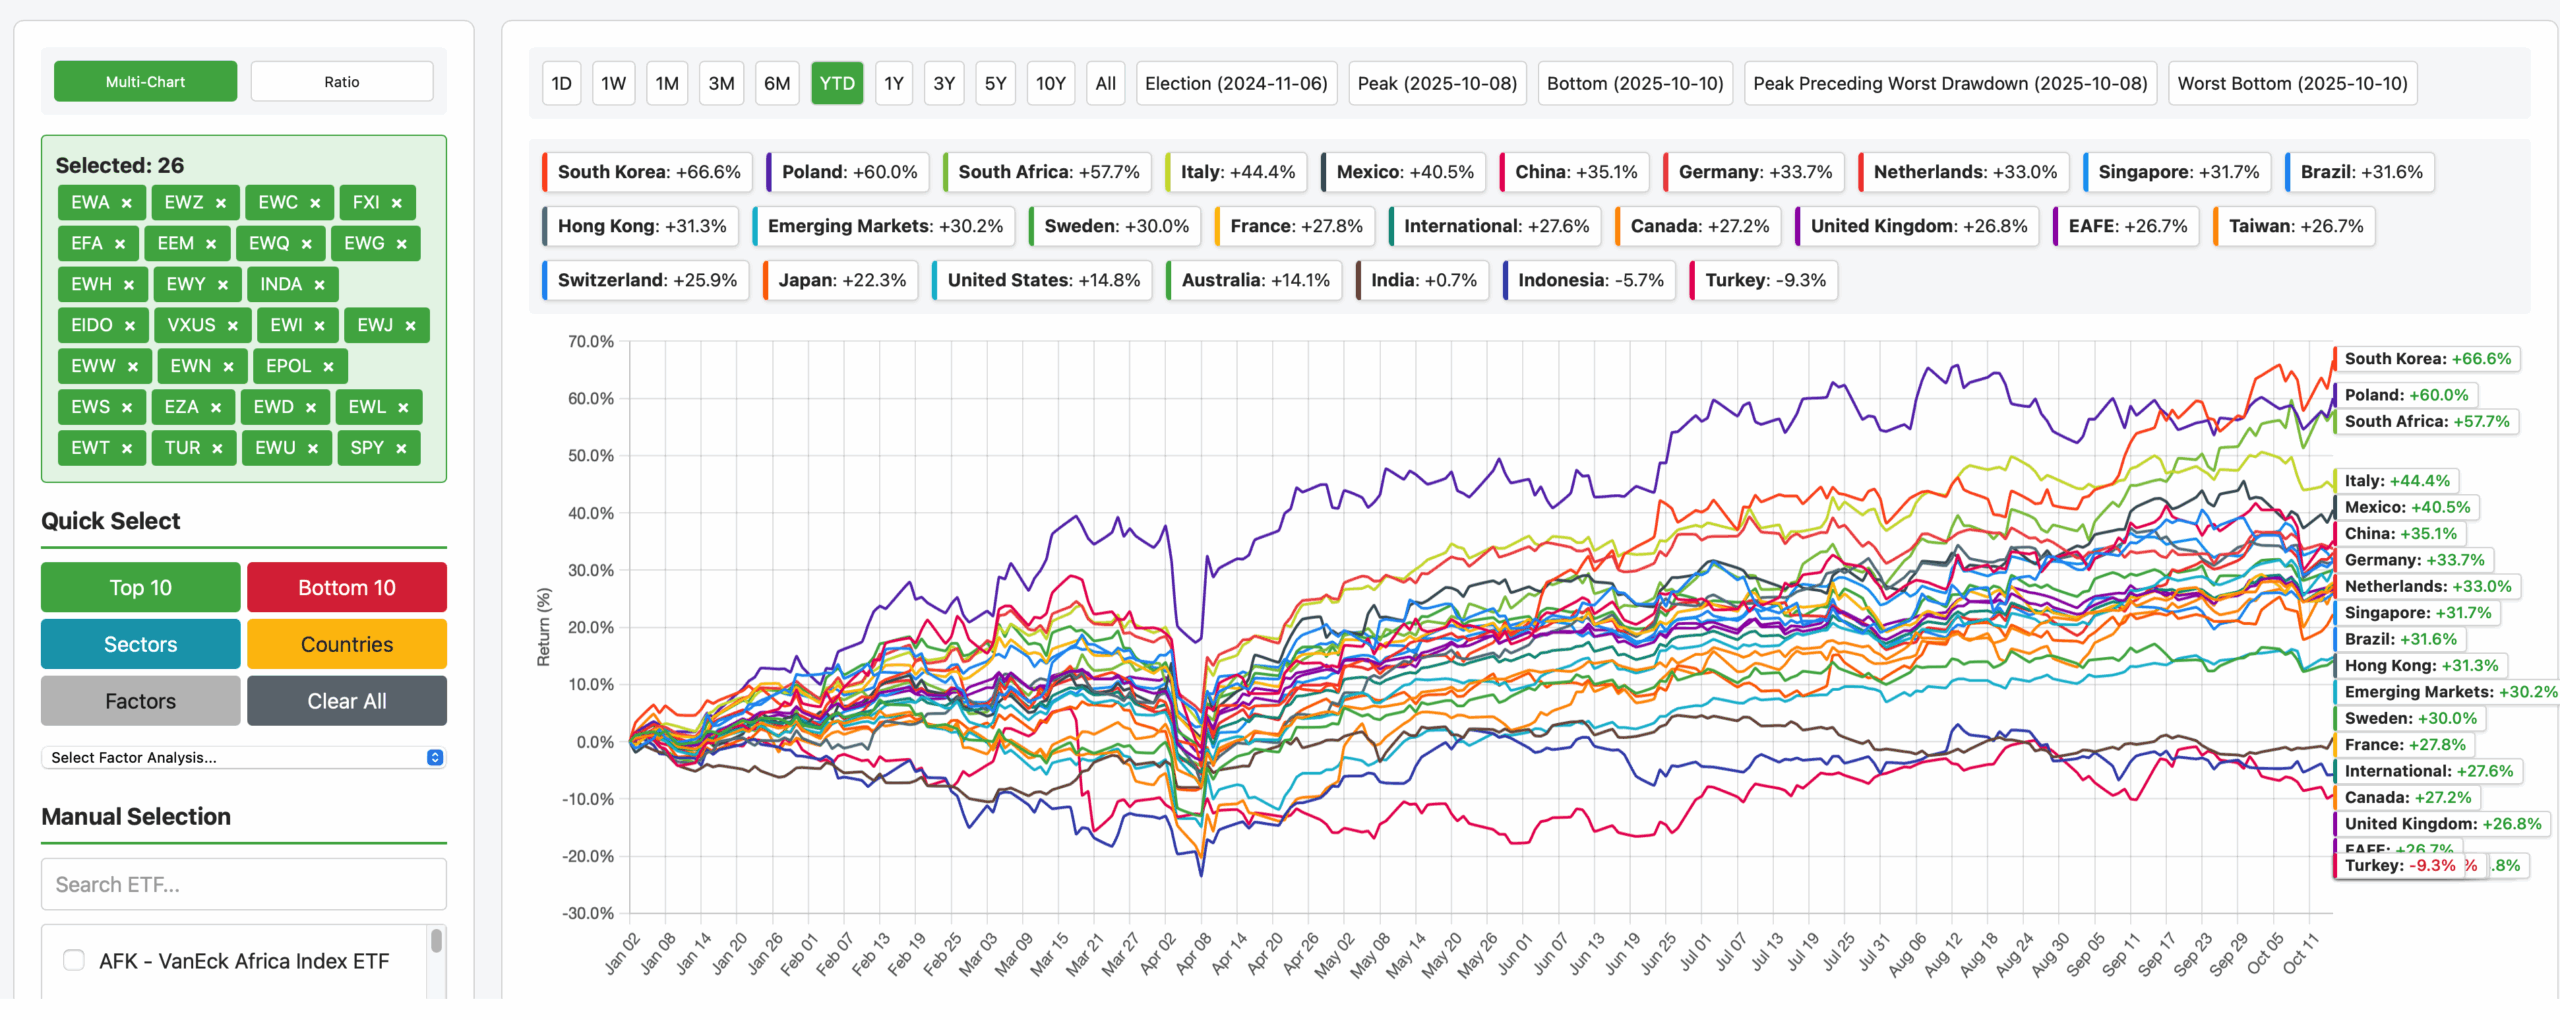Check the AFK VanEck Africa Index ETF box
Screen dimensions: 2560x1020
click(74, 961)
